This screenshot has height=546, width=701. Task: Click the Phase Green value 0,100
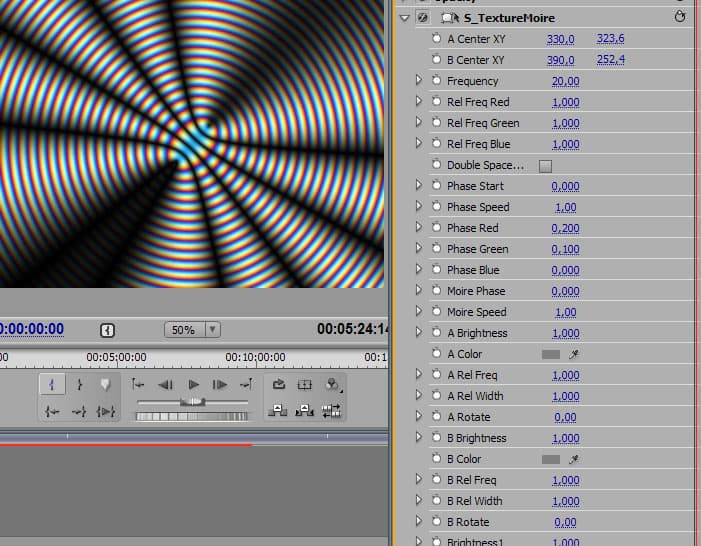(566, 250)
